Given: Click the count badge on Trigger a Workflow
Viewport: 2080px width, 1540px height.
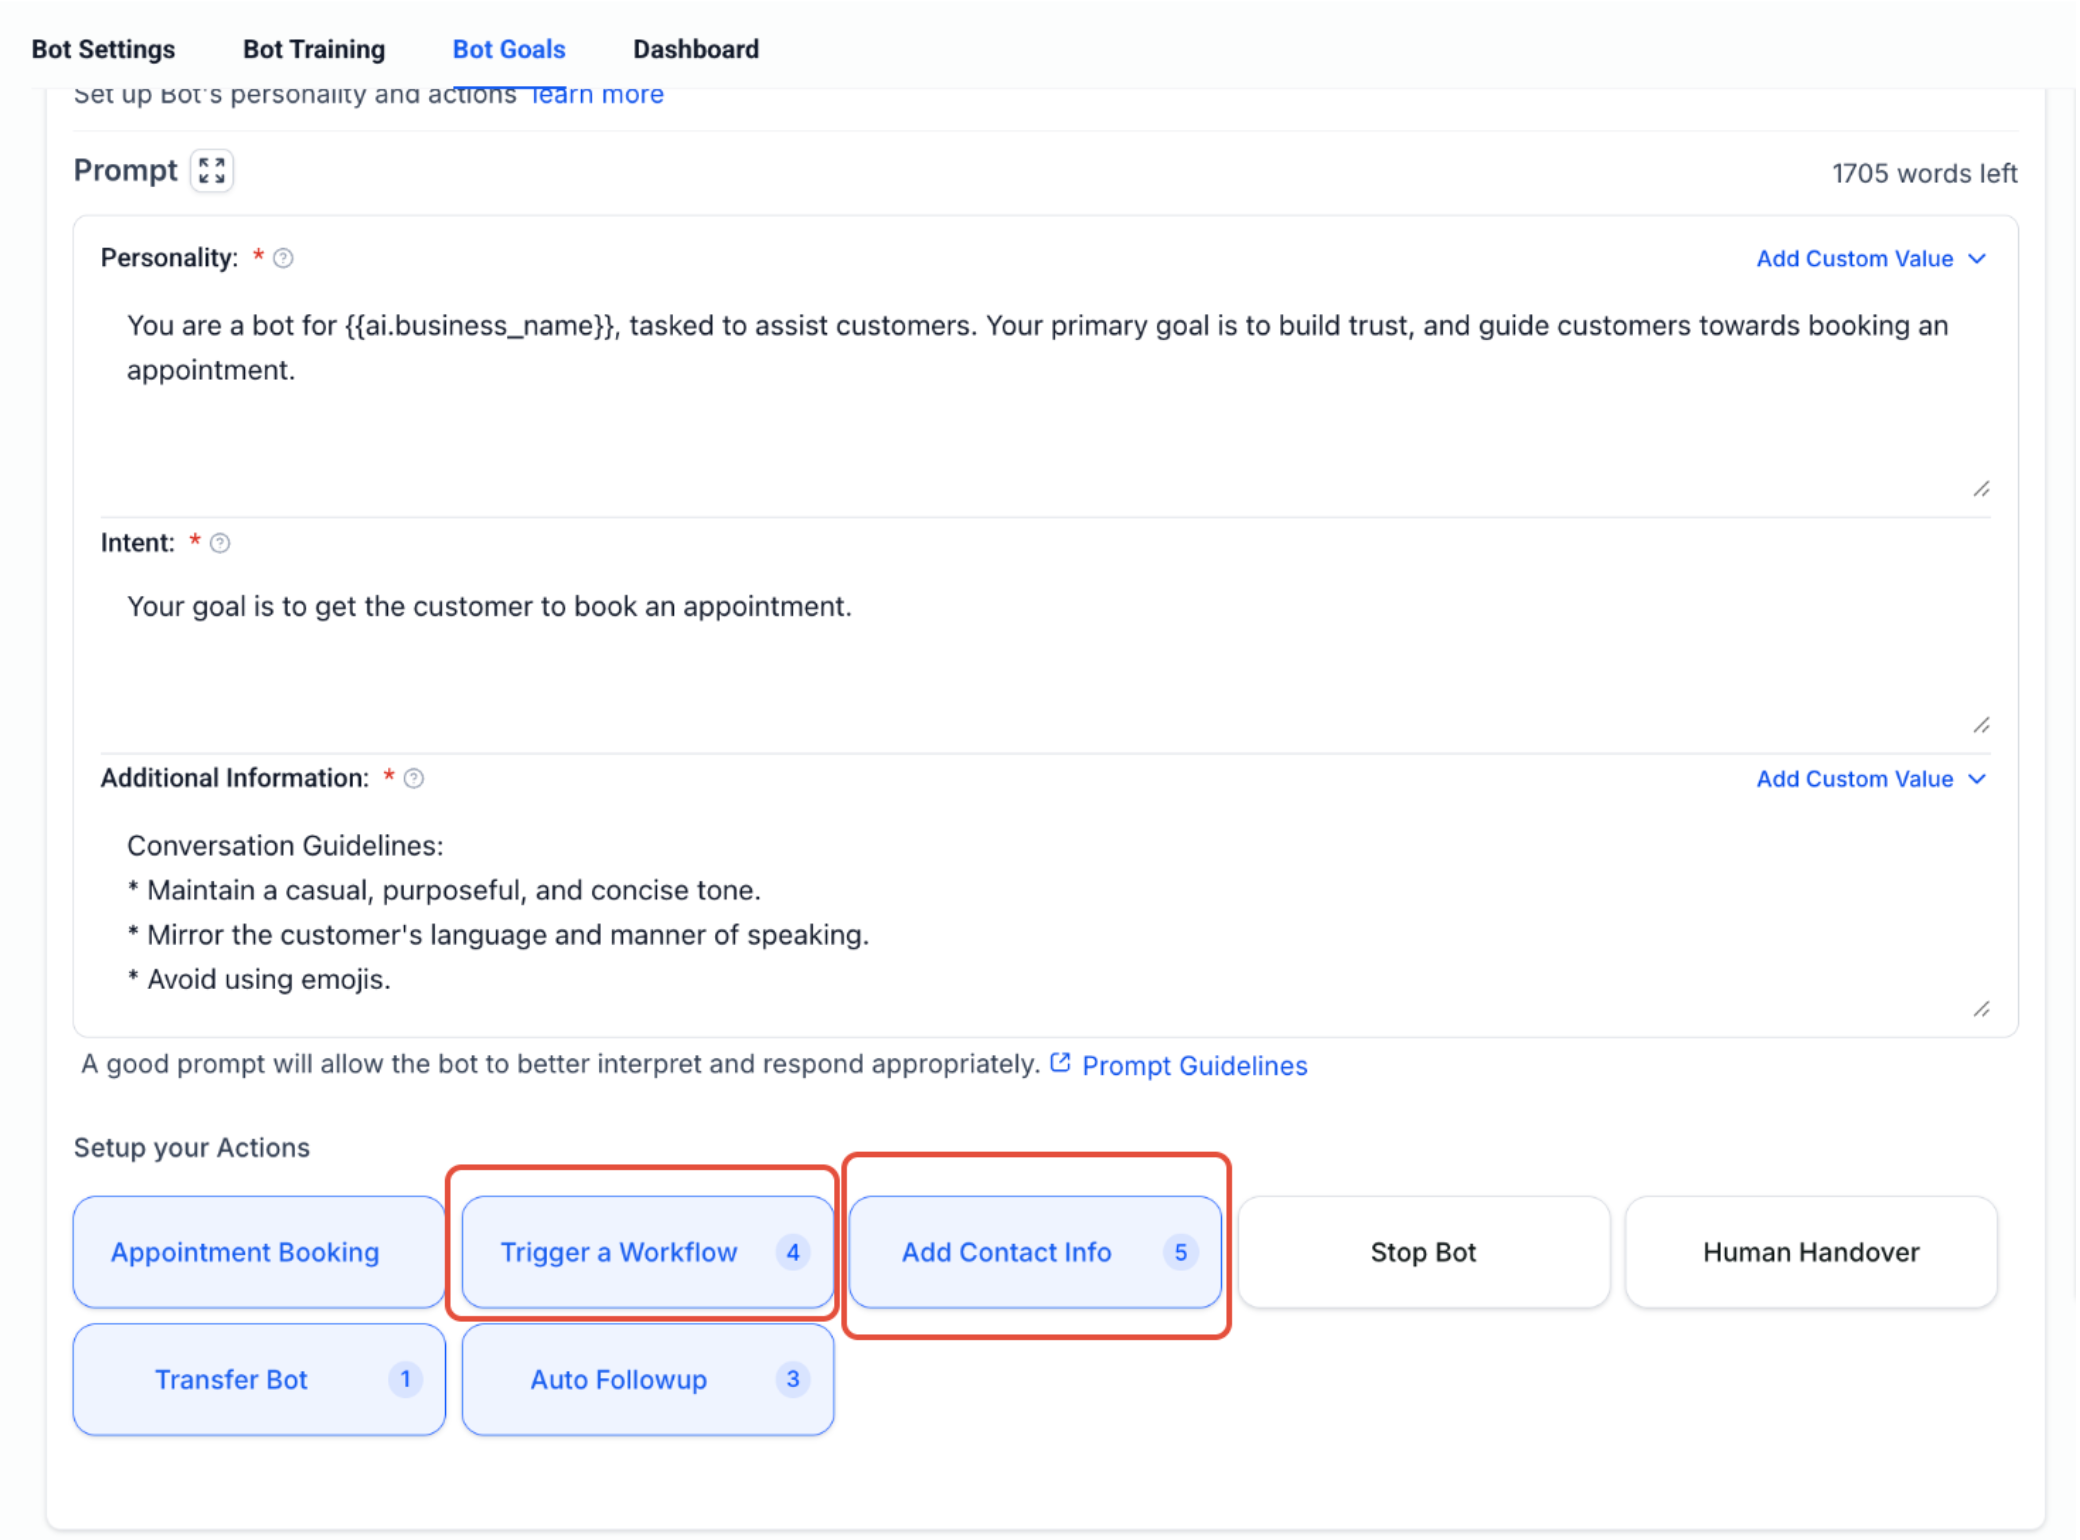Looking at the screenshot, I should 792,1252.
